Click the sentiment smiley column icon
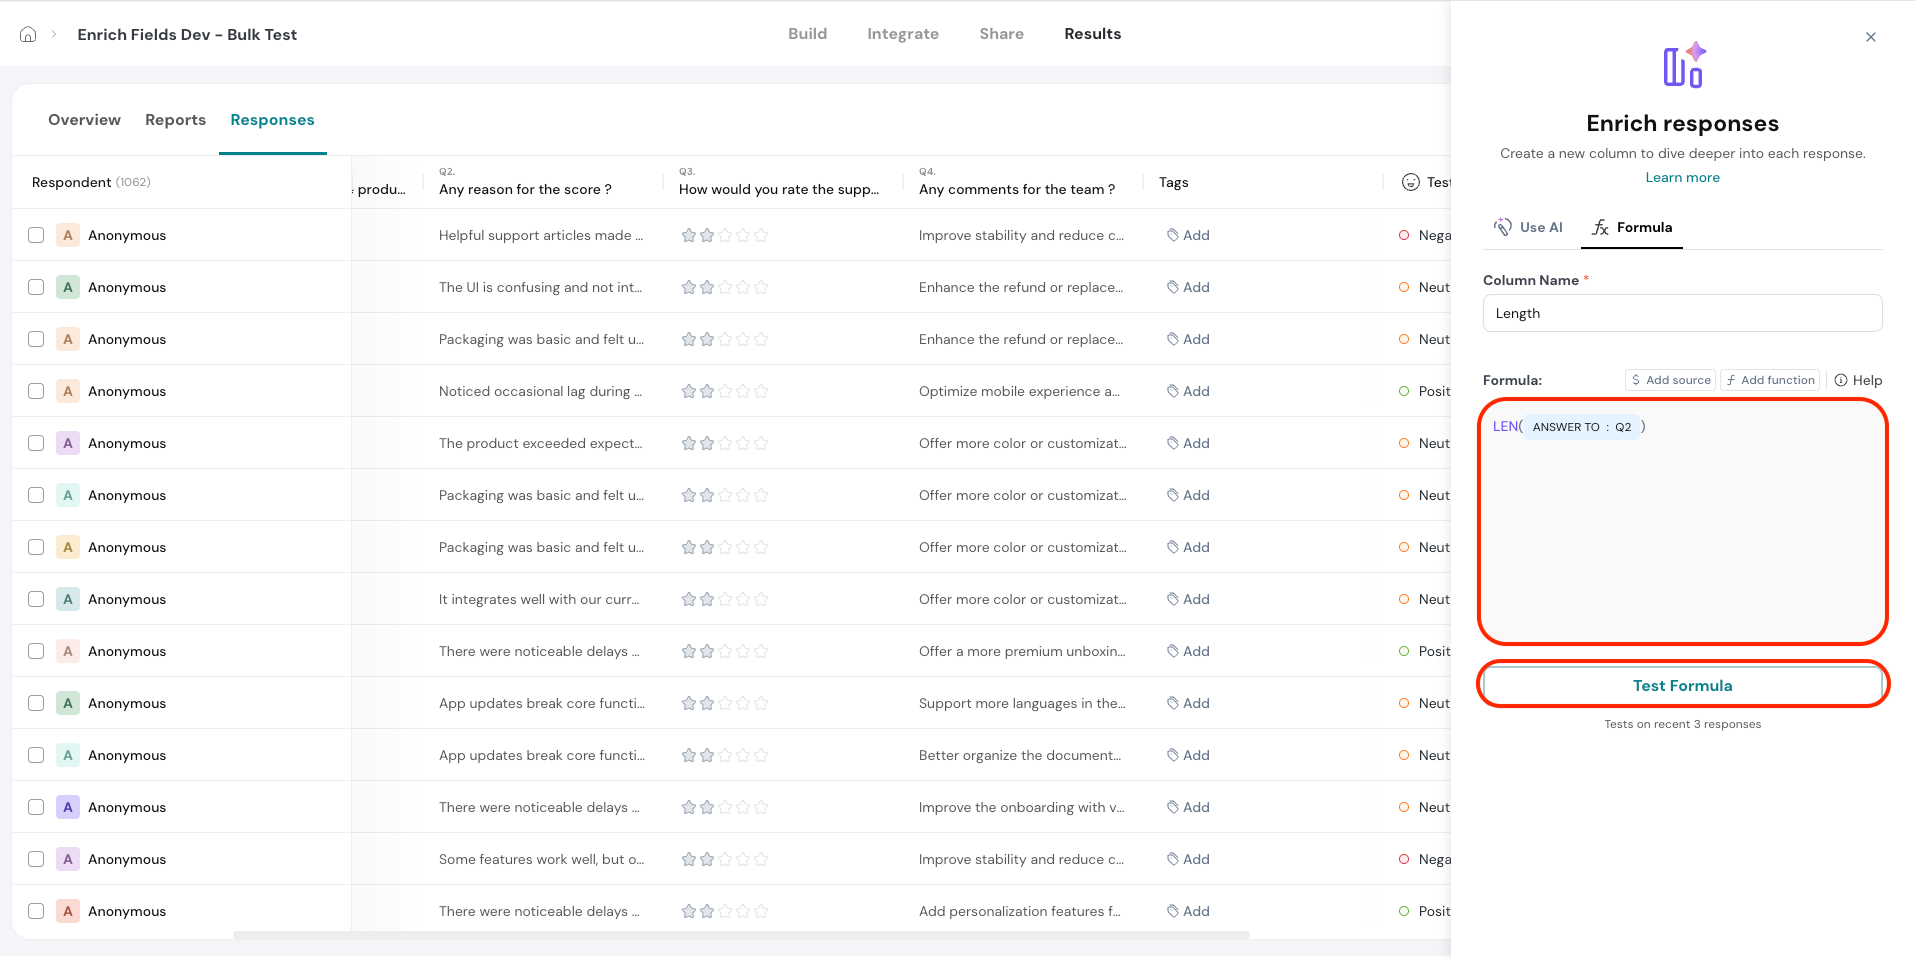 pyautogui.click(x=1410, y=182)
